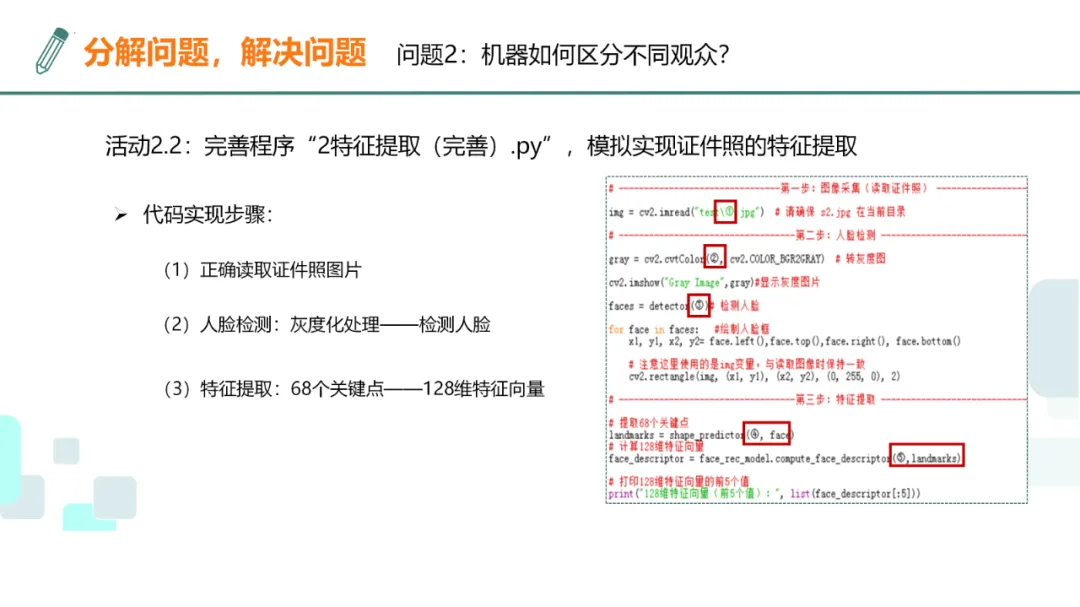
Task: Click the code comment 第二步：人脸检测
Action: [835, 235]
